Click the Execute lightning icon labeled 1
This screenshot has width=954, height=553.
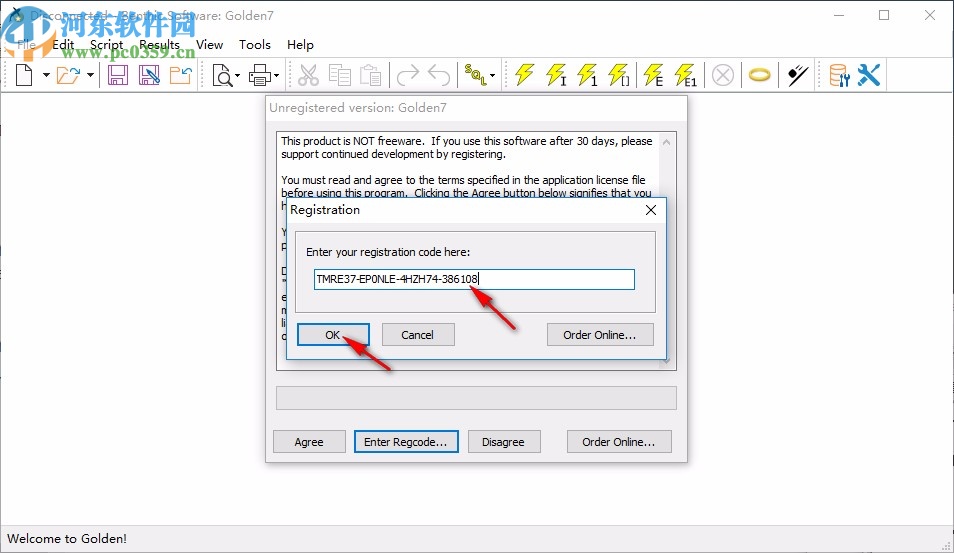click(x=587, y=75)
